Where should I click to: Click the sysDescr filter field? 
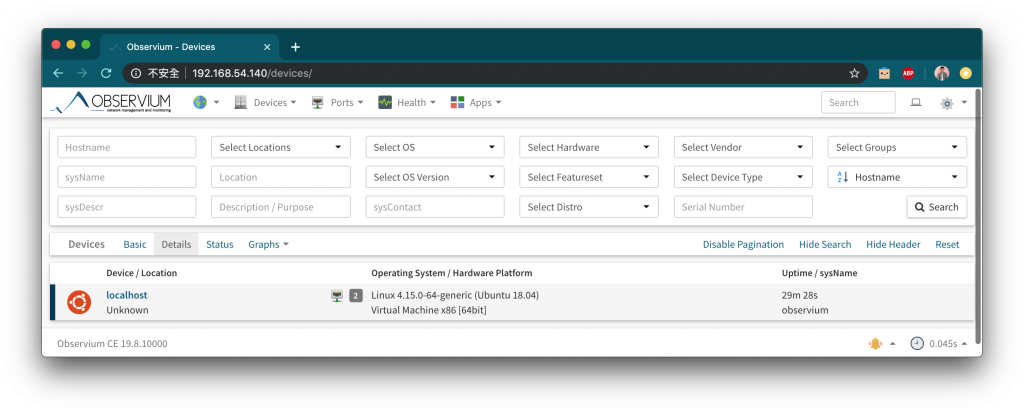[x=127, y=207]
